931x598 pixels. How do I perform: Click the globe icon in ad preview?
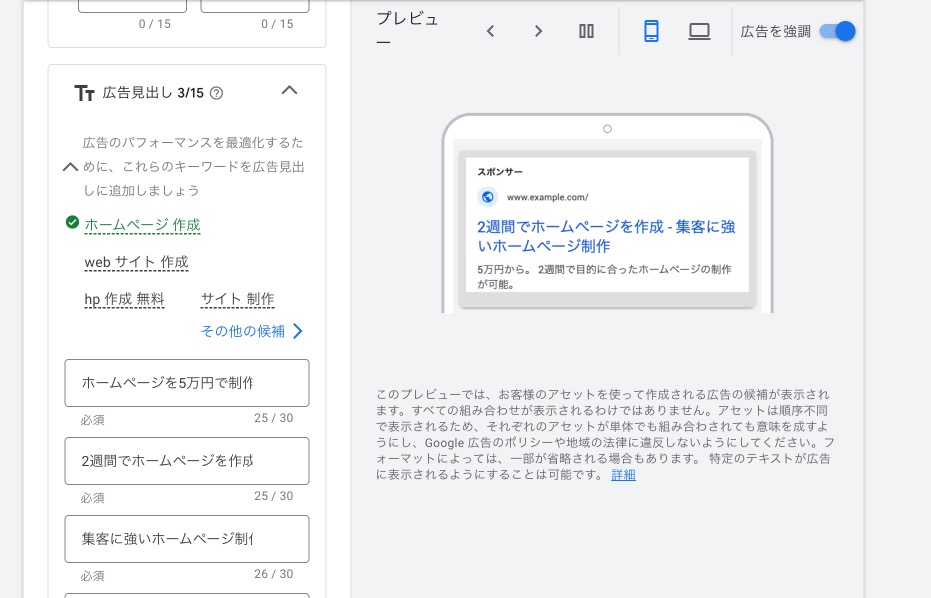click(488, 197)
